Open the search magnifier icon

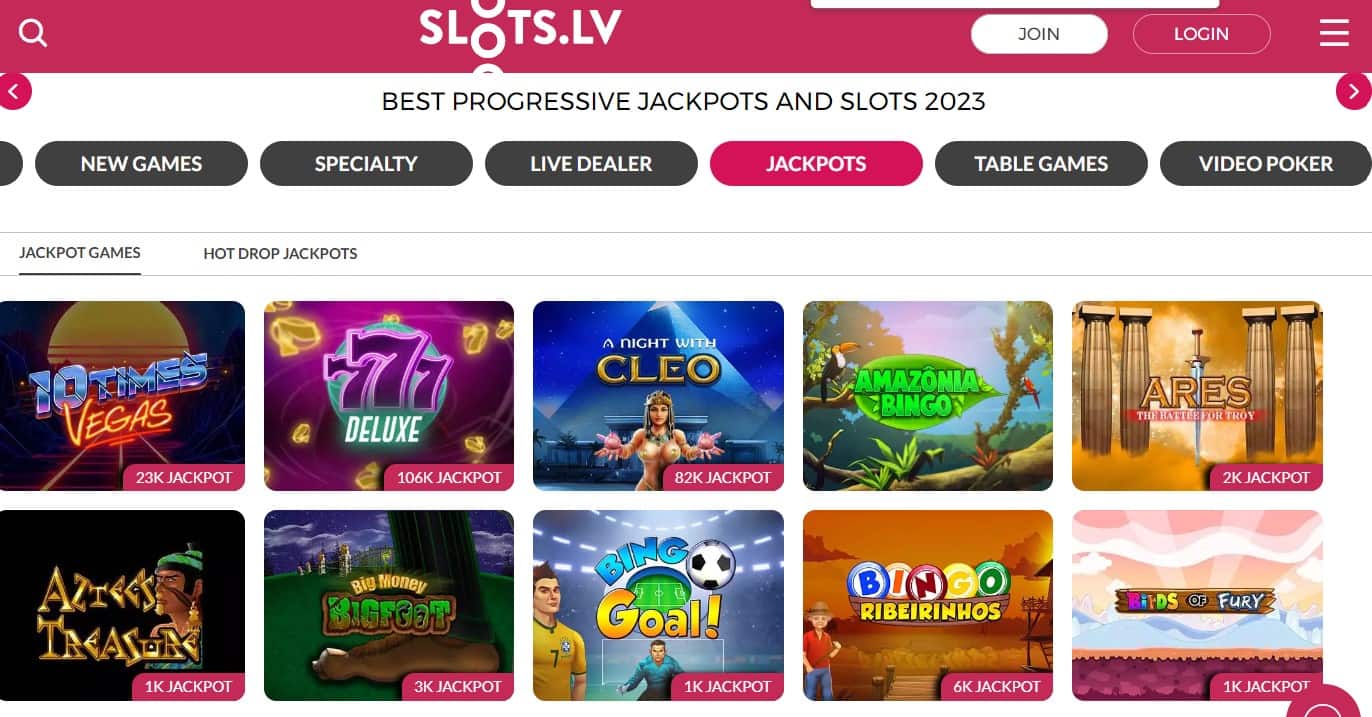point(33,33)
